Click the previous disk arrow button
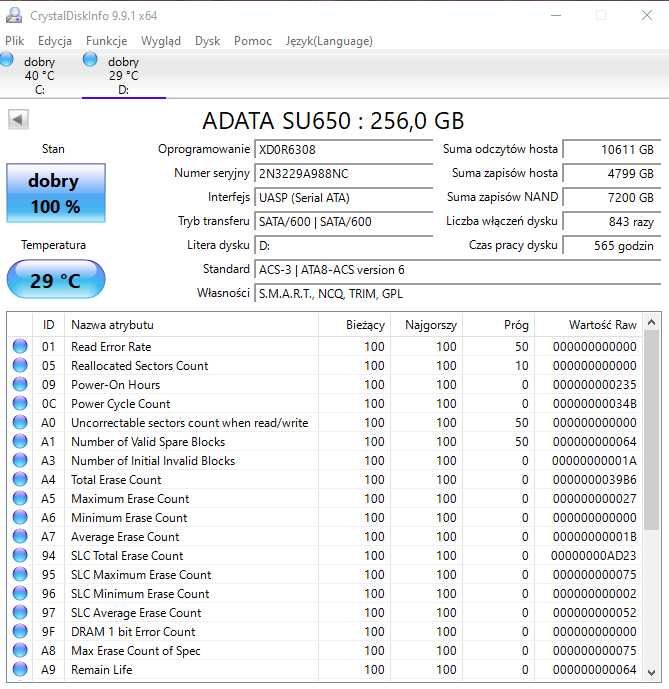 [18, 120]
